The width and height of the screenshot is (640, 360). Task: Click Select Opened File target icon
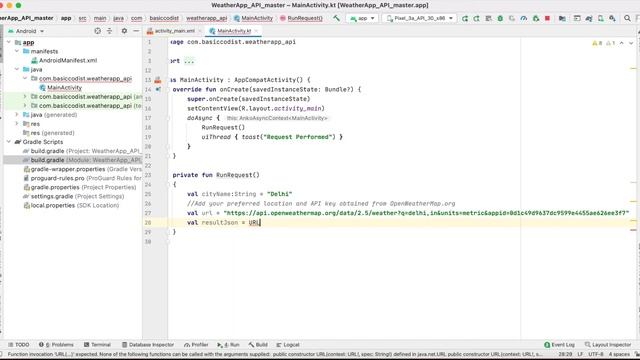97,31
